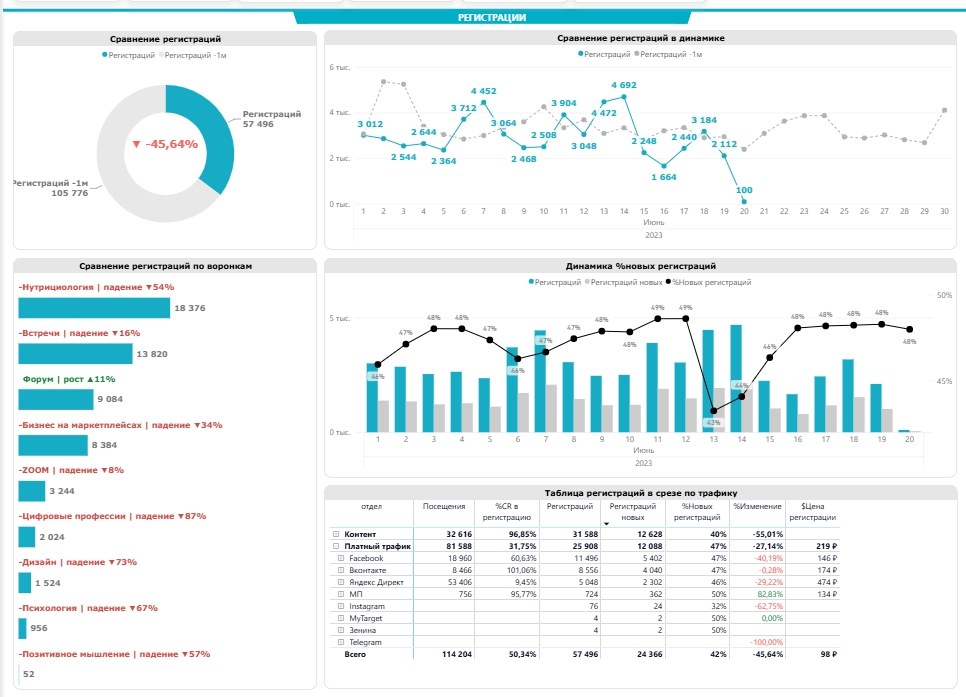Expand the Контент row in the traffic table
This screenshot has height=697, width=966.
click(x=336, y=534)
